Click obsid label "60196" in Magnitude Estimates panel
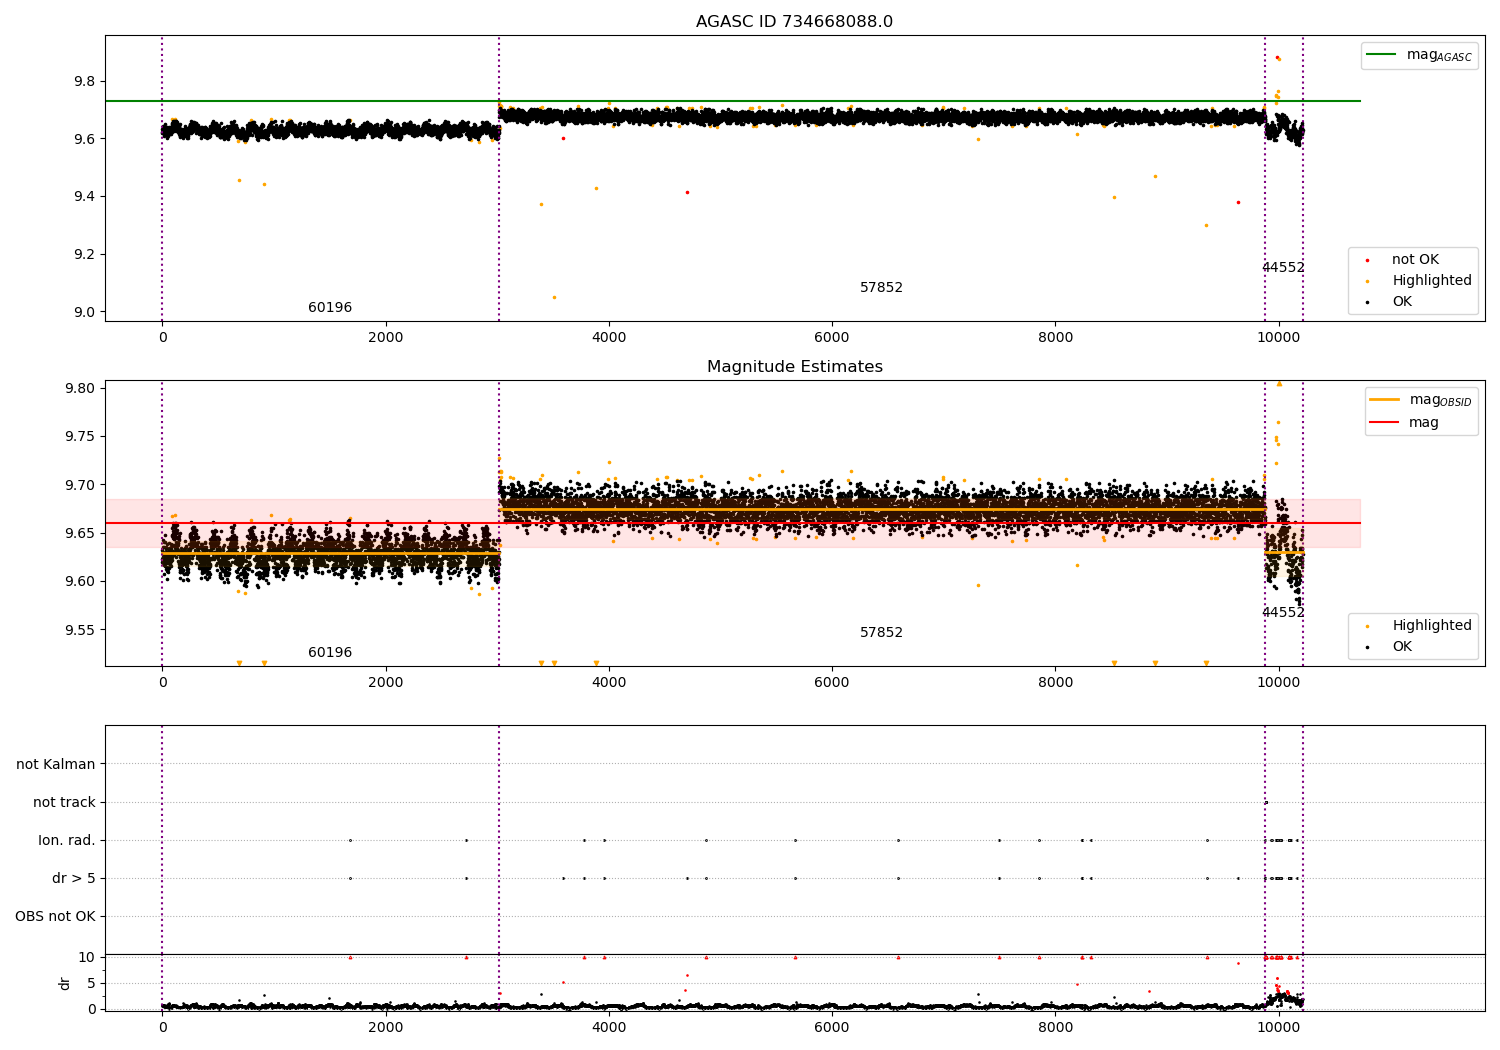1500x1050 pixels. coord(330,653)
